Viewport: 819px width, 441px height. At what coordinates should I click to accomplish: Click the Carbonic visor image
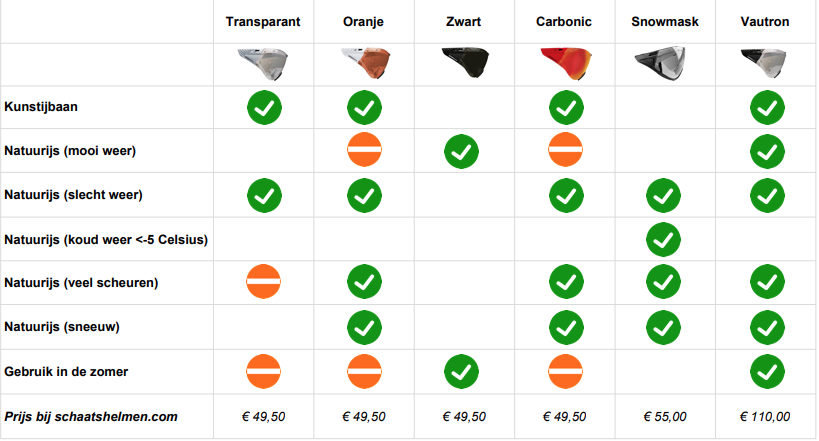[565, 65]
